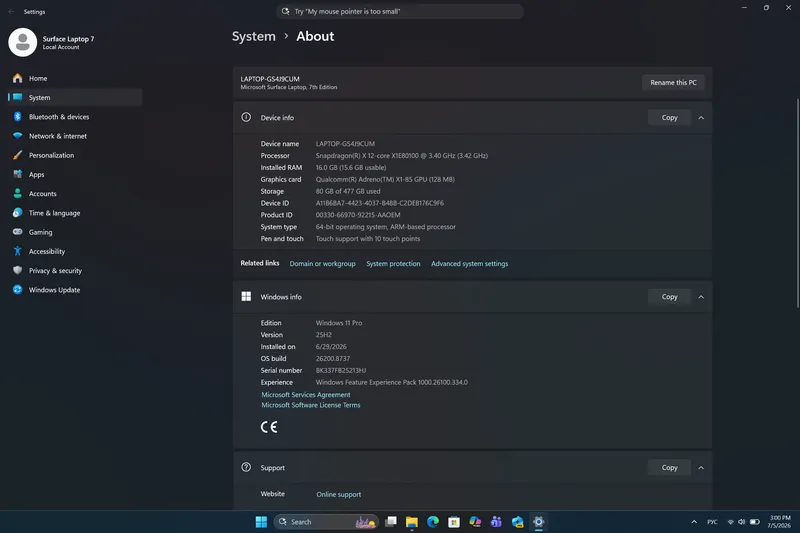
Task: Click the Processor value Snapdragon X 12-core
Action: [402, 156]
